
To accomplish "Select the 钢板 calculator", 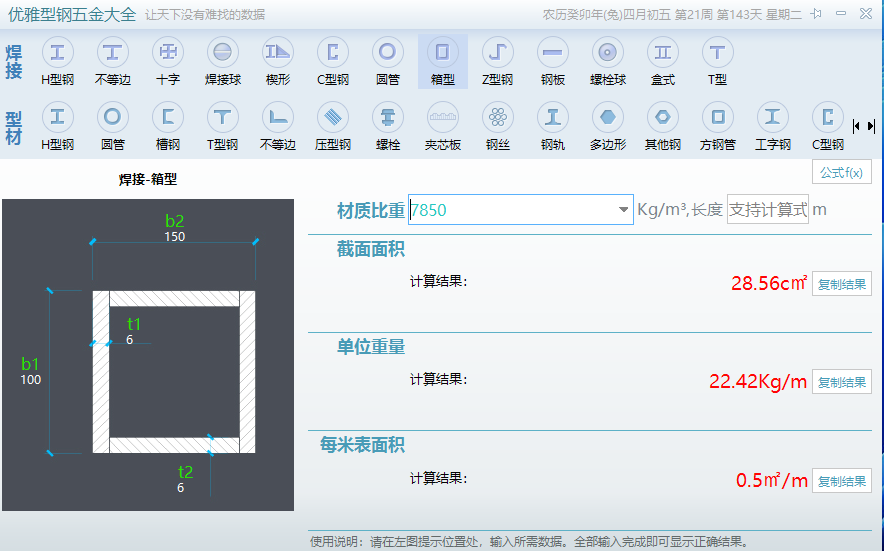I will coord(552,61).
